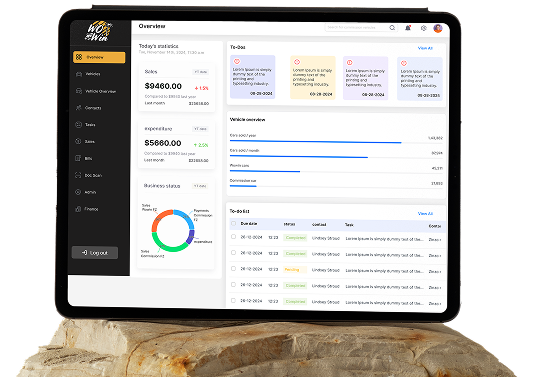Click the Today's statistics heading
The width and height of the screenshot is (534, 377).
tap(159, 46)
